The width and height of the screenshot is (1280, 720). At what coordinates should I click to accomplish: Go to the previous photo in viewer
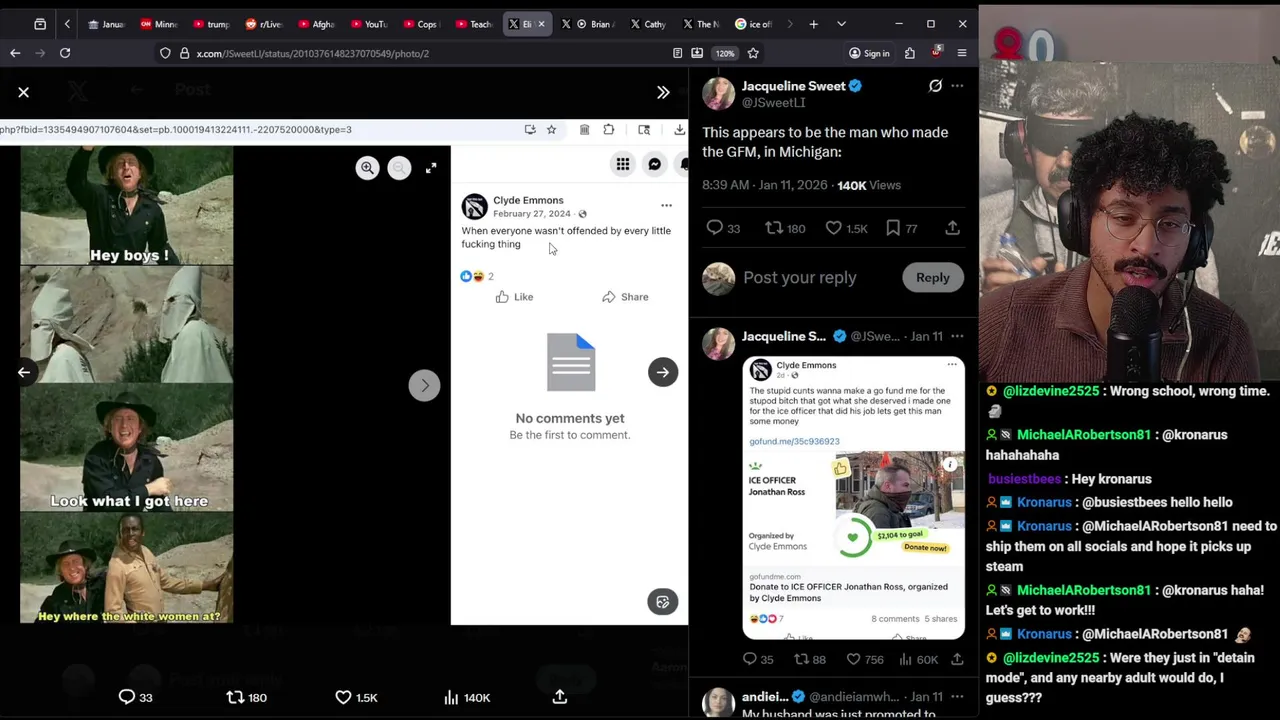pos(24,372)
